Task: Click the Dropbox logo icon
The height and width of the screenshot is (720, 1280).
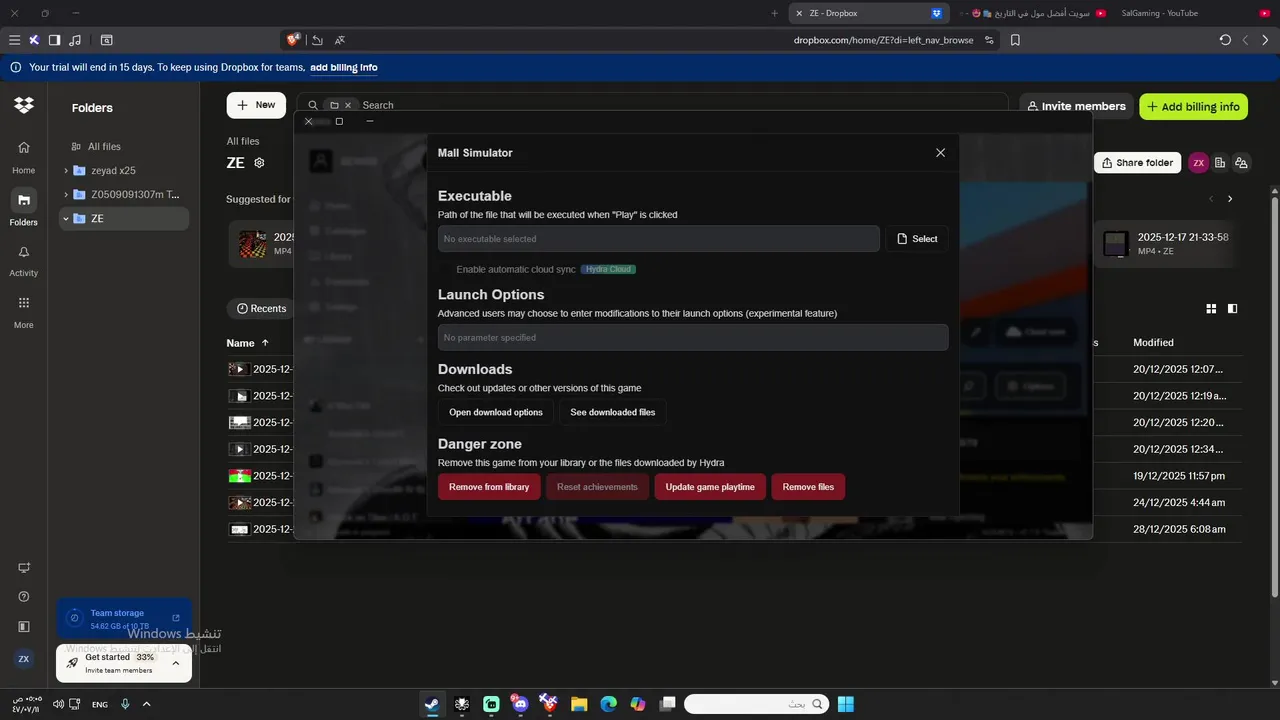Action: click(x=24, y=105)
